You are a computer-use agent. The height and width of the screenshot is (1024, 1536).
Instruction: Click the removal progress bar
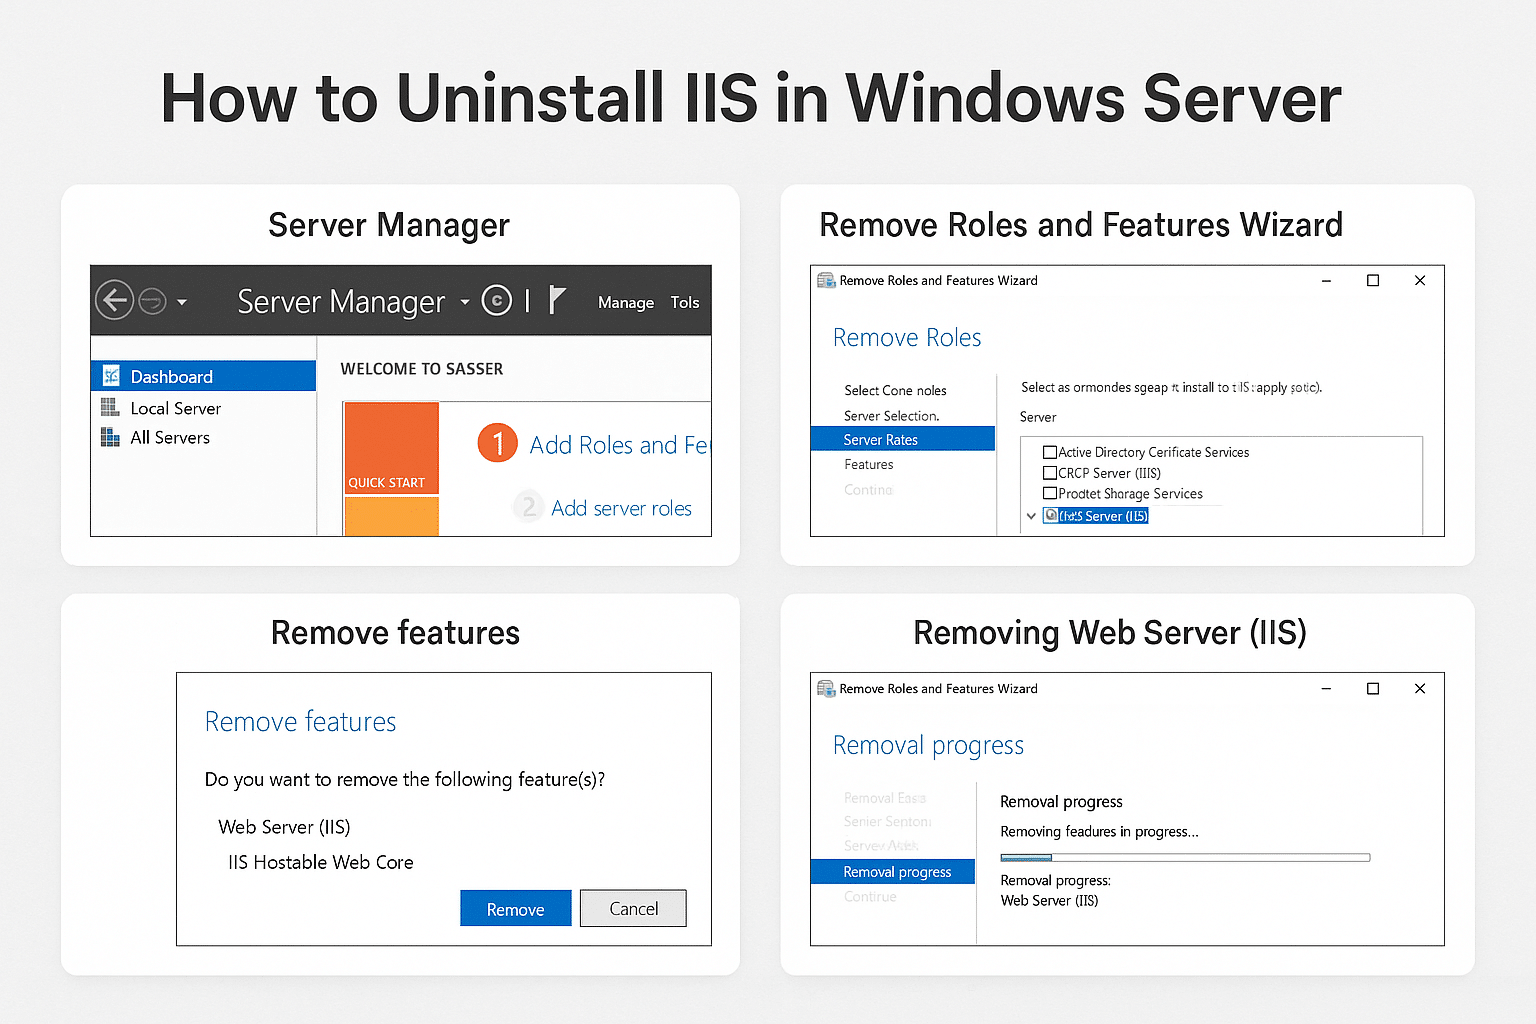click(1184, 857)
